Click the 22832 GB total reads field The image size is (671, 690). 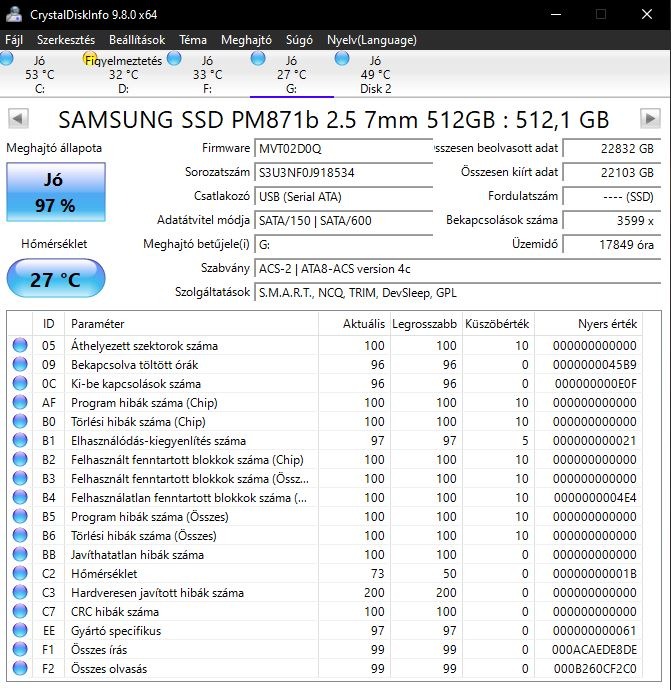click(x=612, y=148)
